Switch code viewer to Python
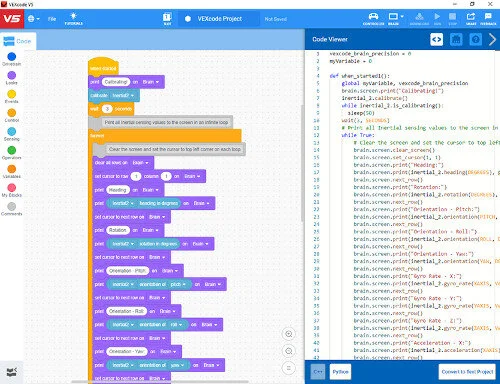This screenshot has height=384, width=500. pos(340,372)
